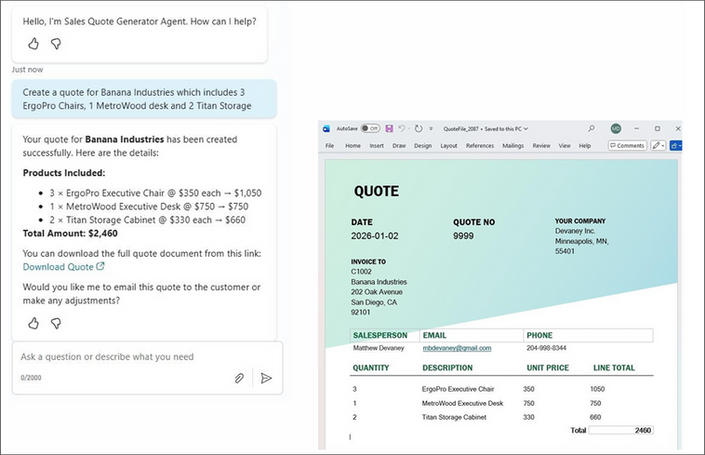Click phone number 204-998-8344

point(546,348)
